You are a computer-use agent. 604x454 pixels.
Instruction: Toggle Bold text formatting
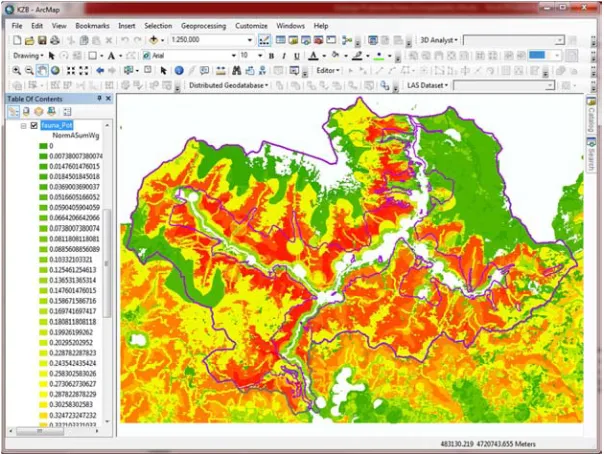(271, 56)
